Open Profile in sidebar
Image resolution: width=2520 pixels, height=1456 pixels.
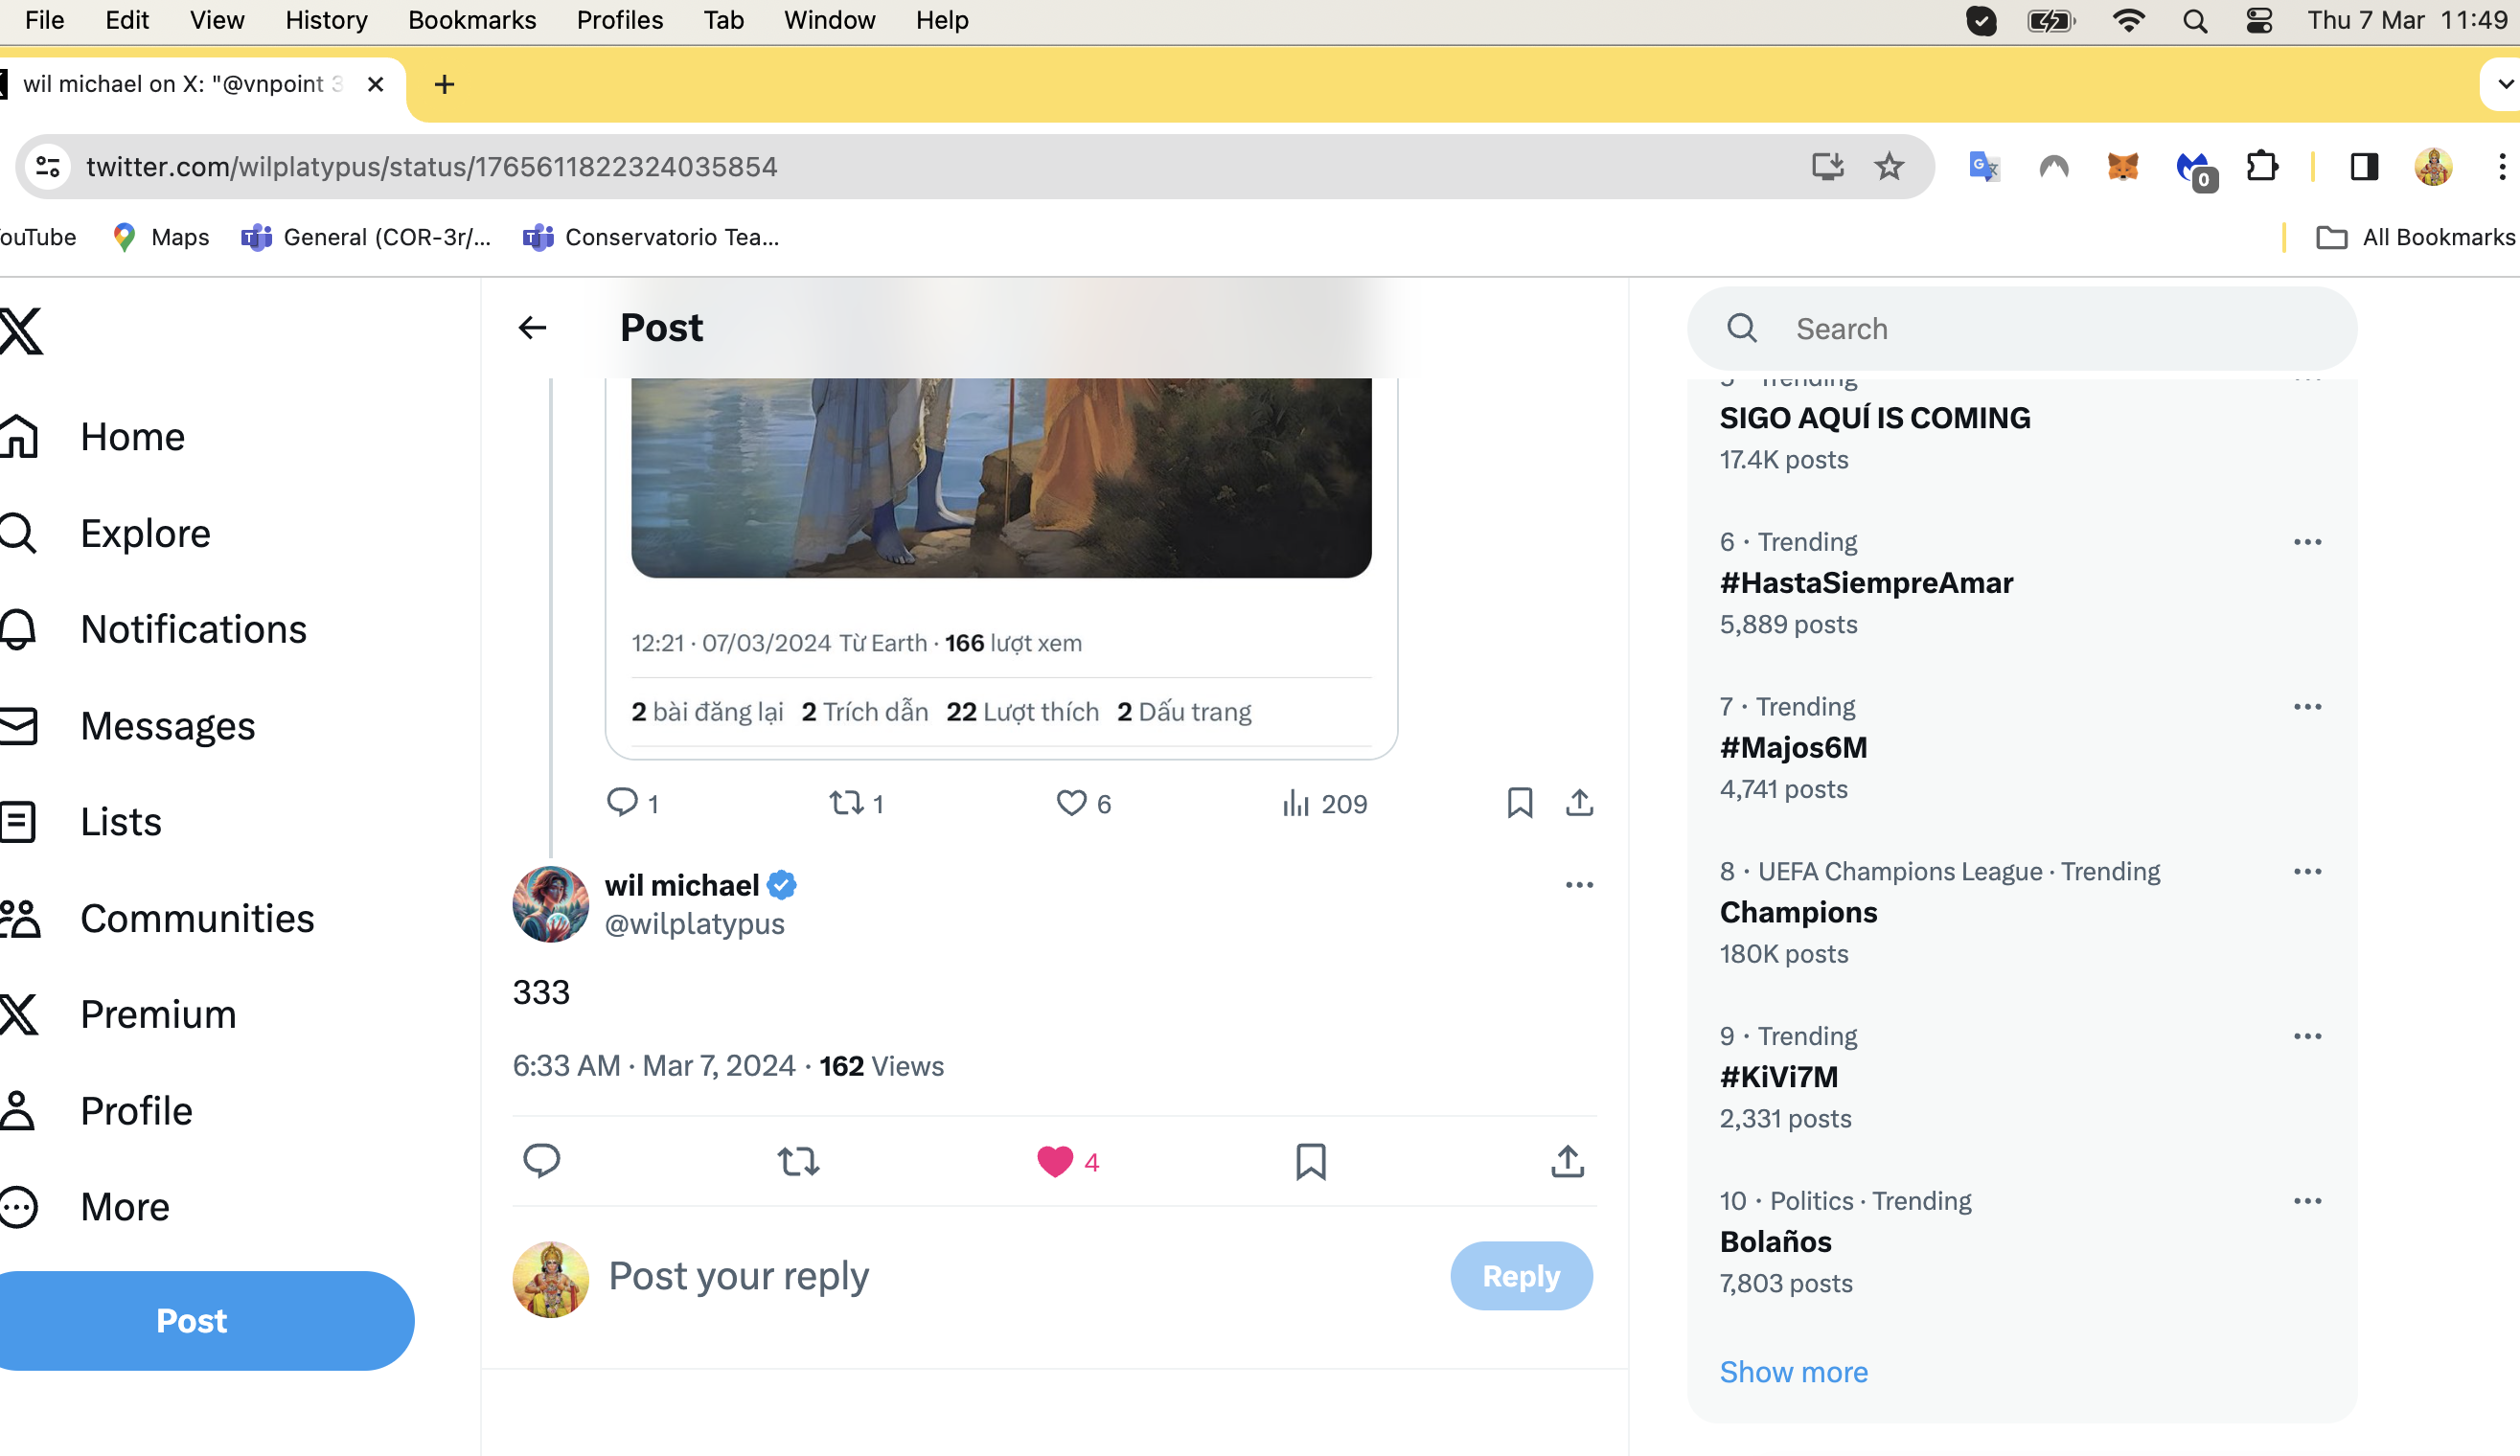tap(96, 1111)
